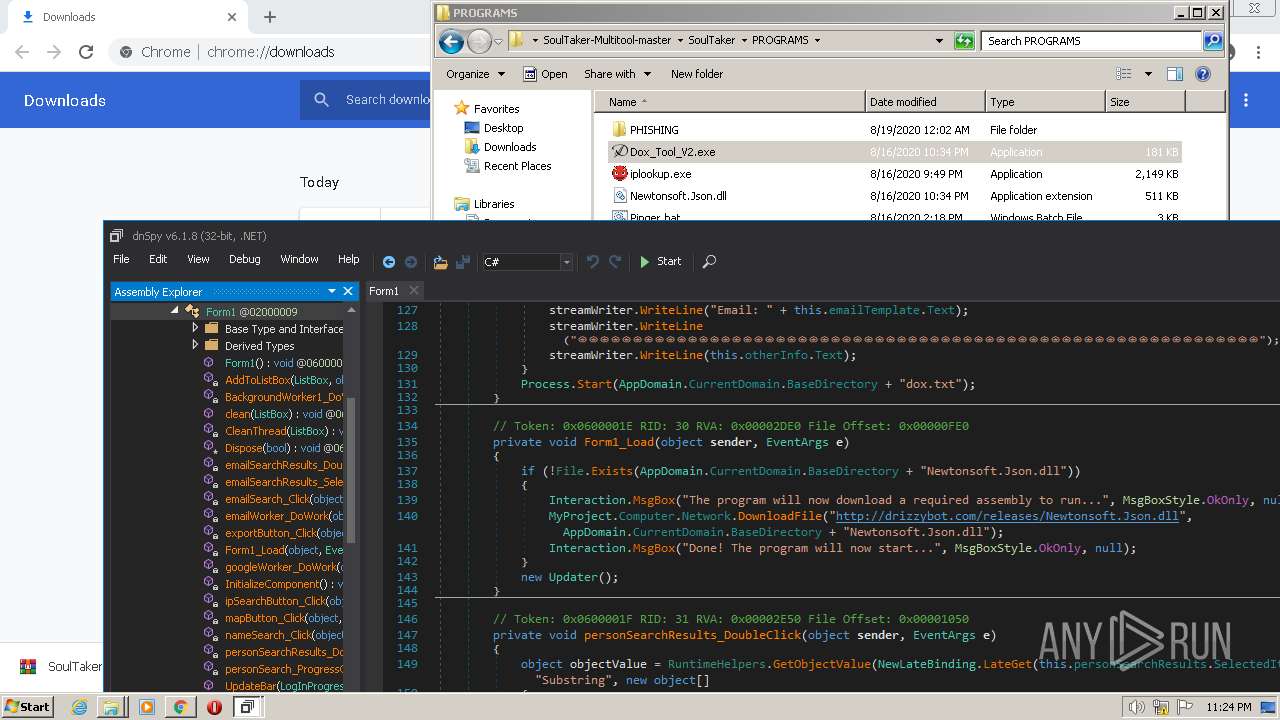Select the BackgroundWorker1_DoWork method
This screenshot has width=1280, height=720.
tap(273, 397)
